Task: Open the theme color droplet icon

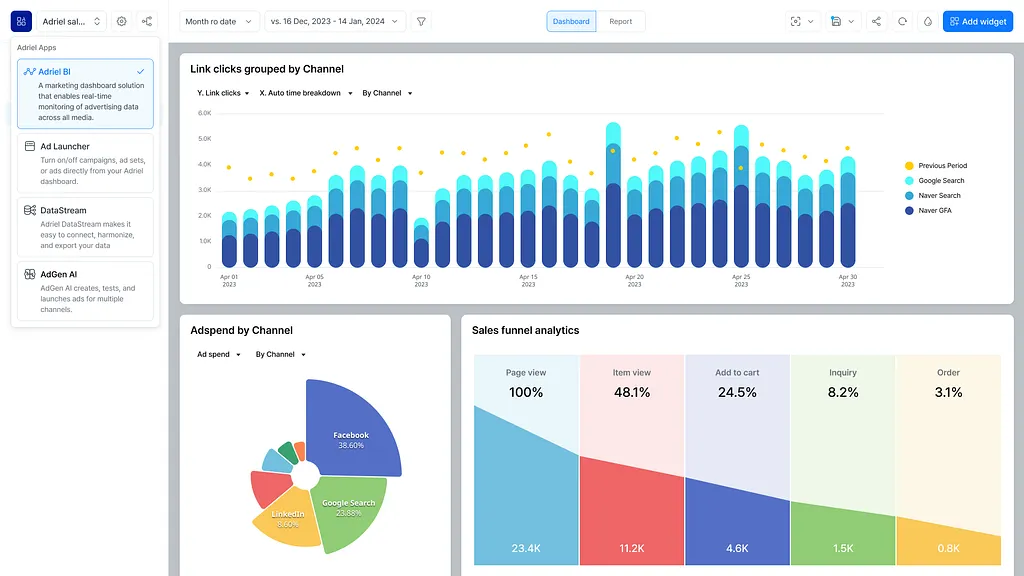Action: [927, 21]
